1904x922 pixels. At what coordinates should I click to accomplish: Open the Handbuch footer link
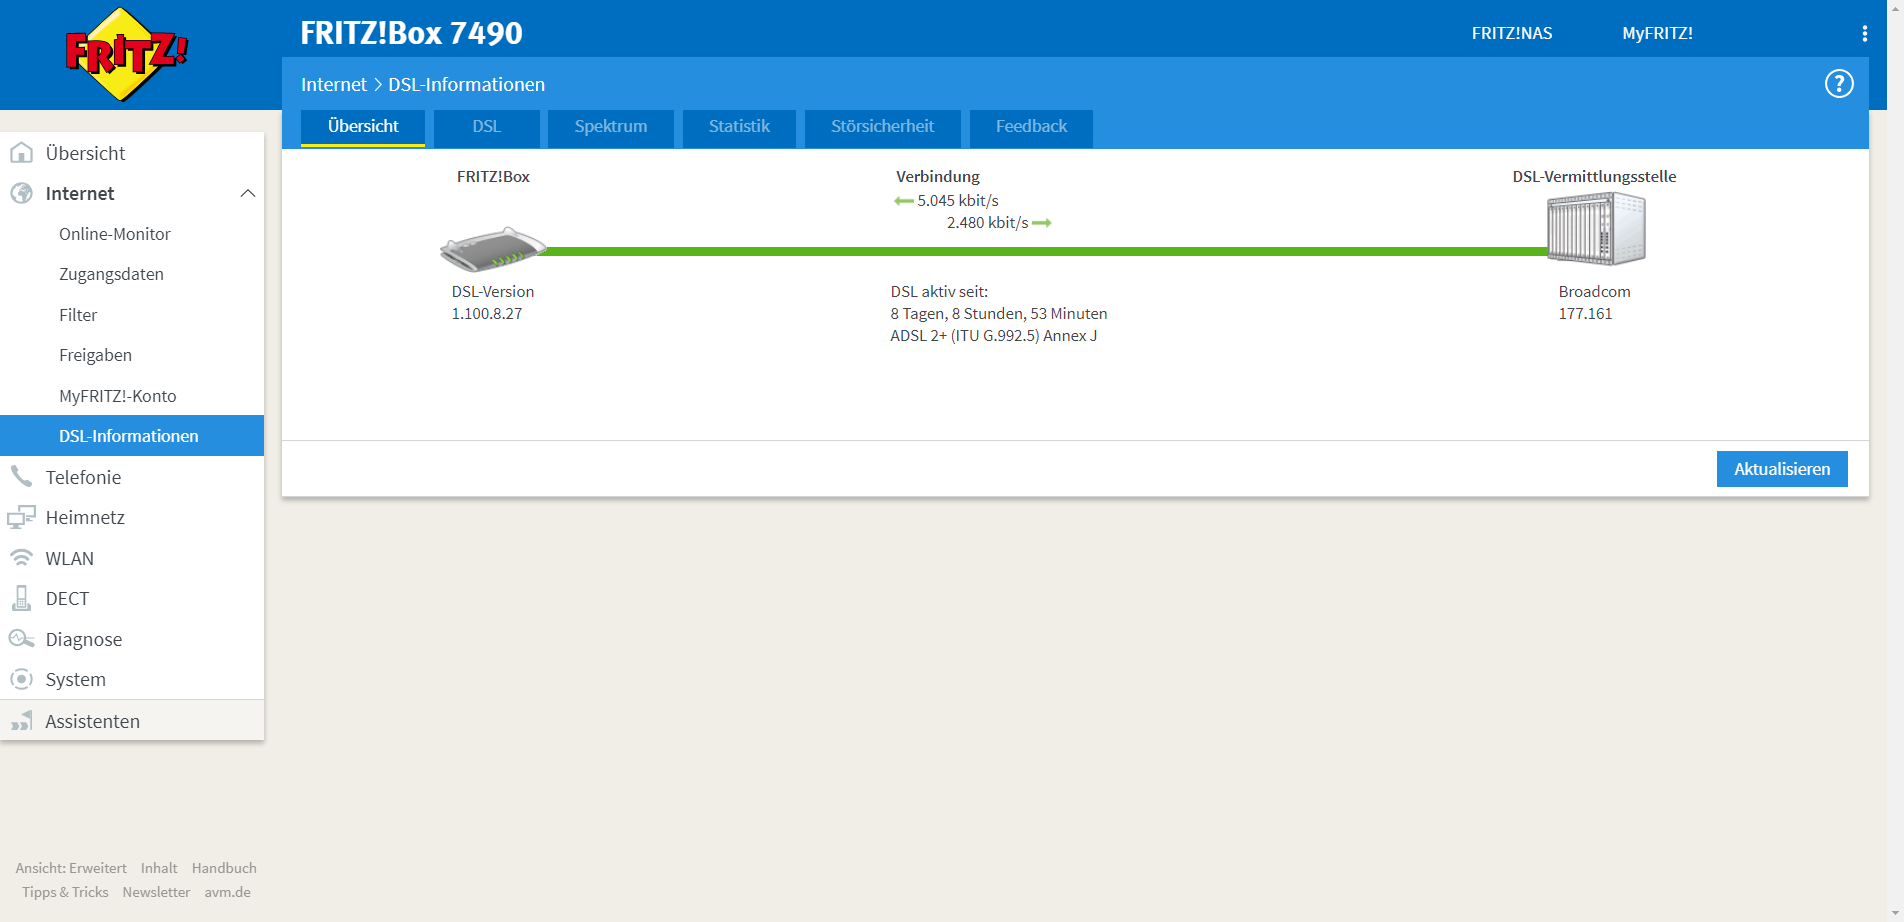(224, 868)
